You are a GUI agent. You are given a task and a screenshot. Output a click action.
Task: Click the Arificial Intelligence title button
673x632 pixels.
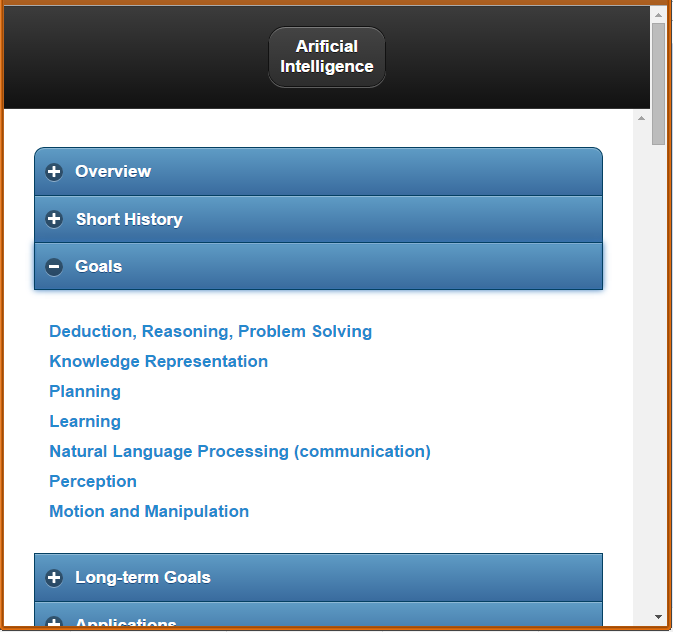(327, 57)
